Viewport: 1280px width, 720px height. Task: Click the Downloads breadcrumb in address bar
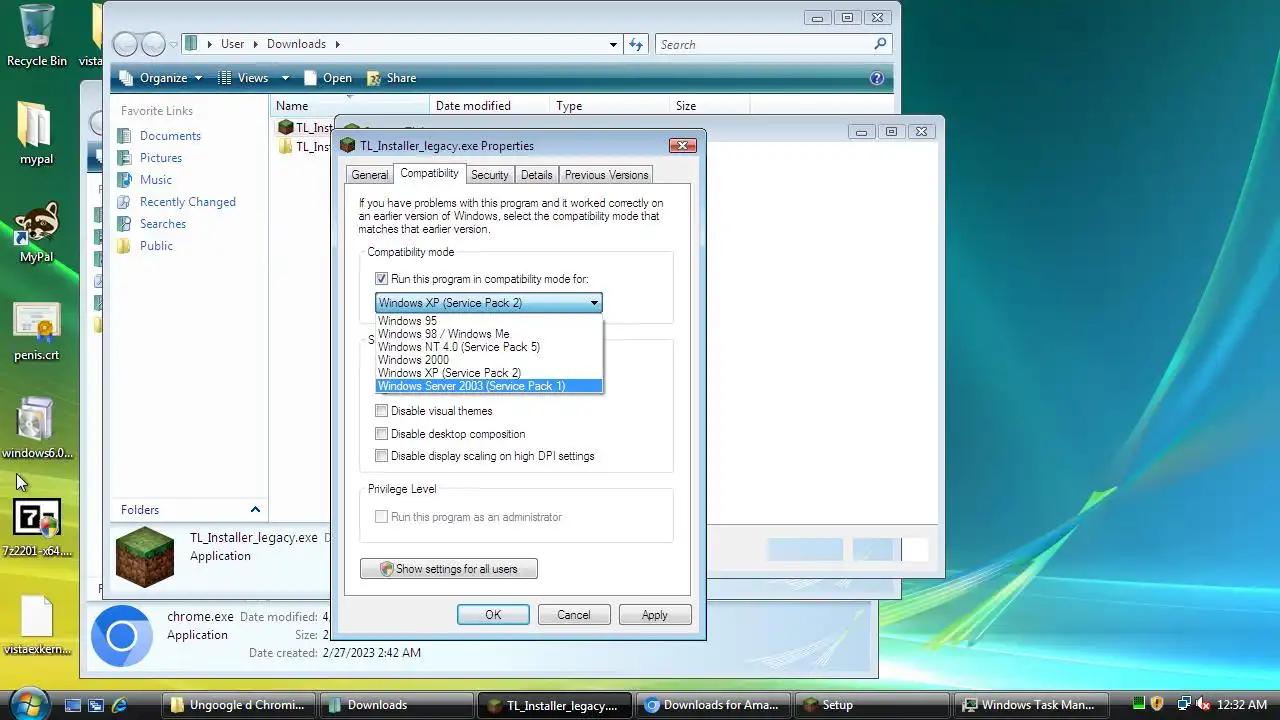[296, 44]
